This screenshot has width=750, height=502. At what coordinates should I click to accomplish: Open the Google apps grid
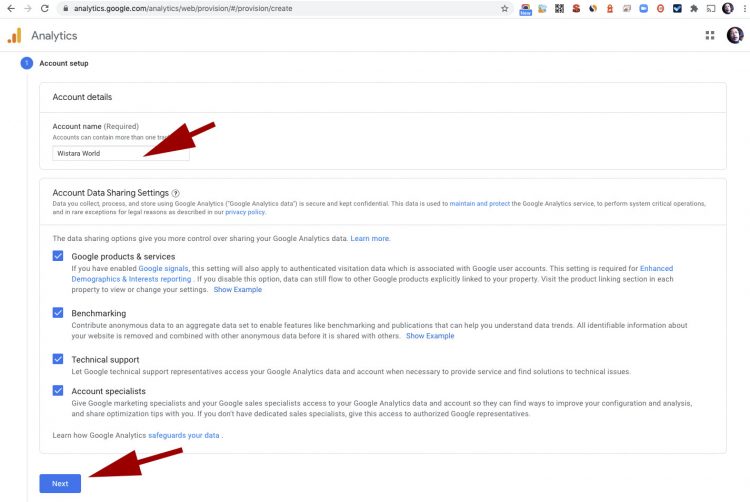(x=710, y=35)
